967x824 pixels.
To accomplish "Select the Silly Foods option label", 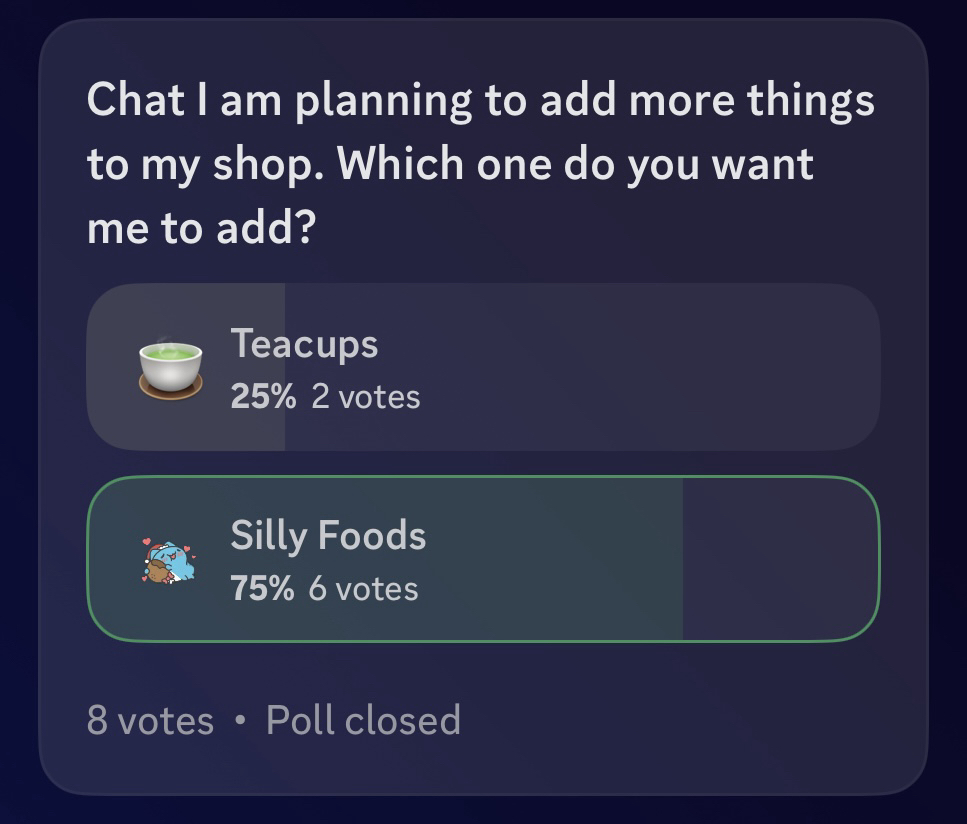I will click(x=328, y=536).
